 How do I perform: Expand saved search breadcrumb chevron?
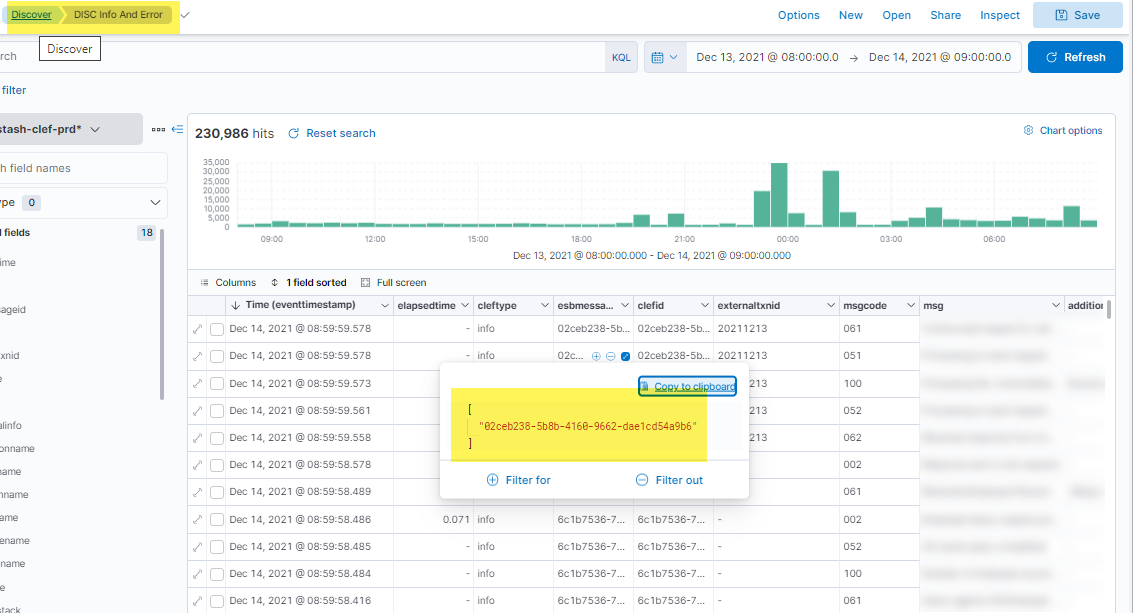coord(185,15)
